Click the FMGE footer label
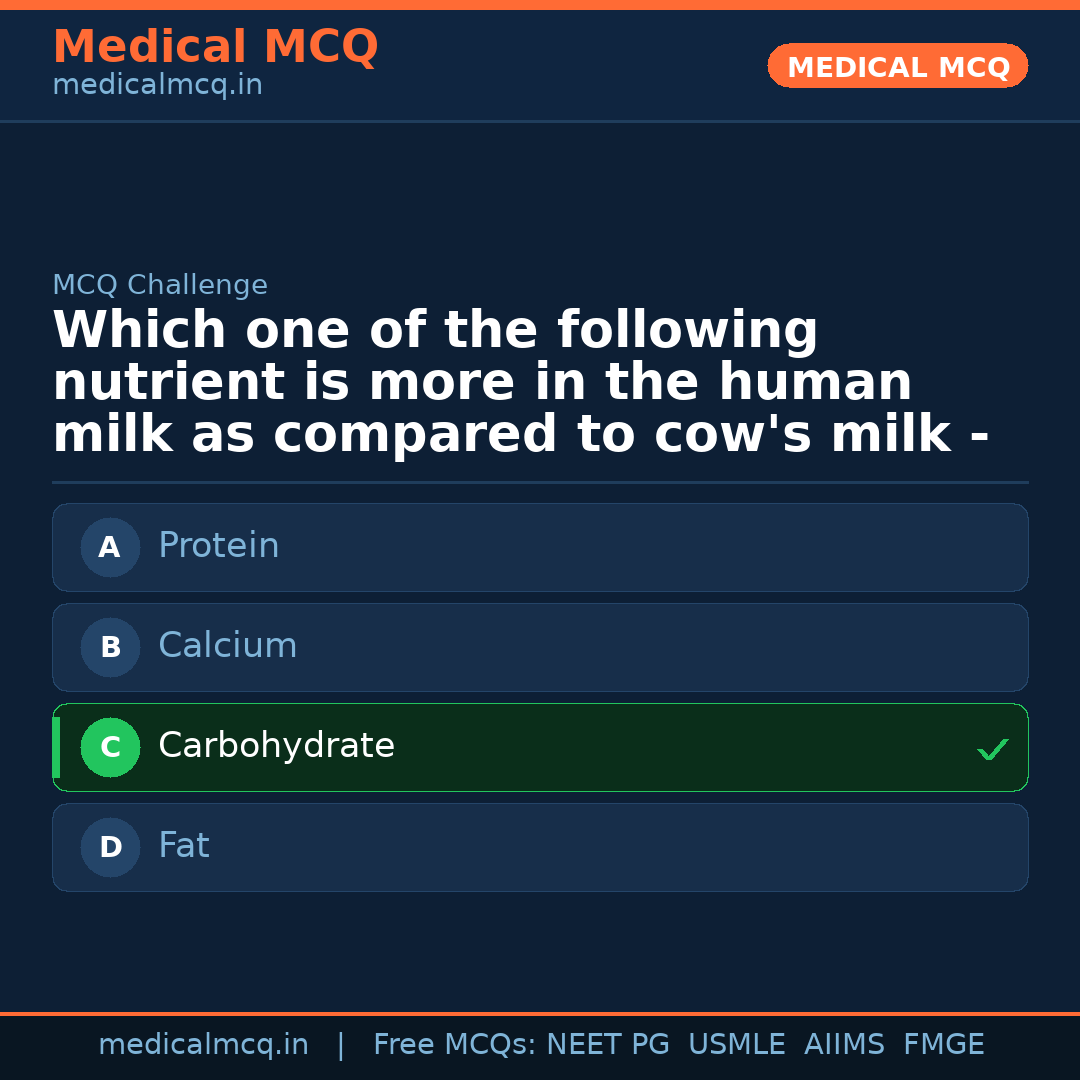Image resolution: width=1080 pixels, height=1080 pixels. tap(943, 1043)
